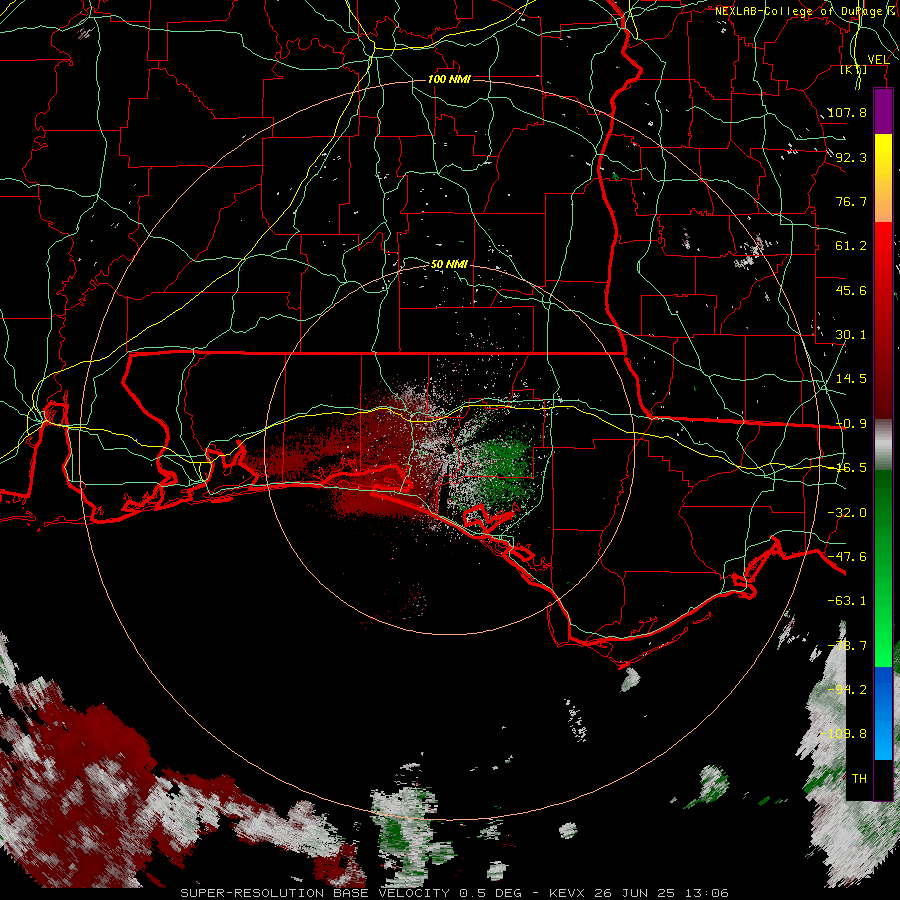Pick the yellow-orange segment of the velocity bar
Screen dimensions: 900x900
[x=883, y=178]
